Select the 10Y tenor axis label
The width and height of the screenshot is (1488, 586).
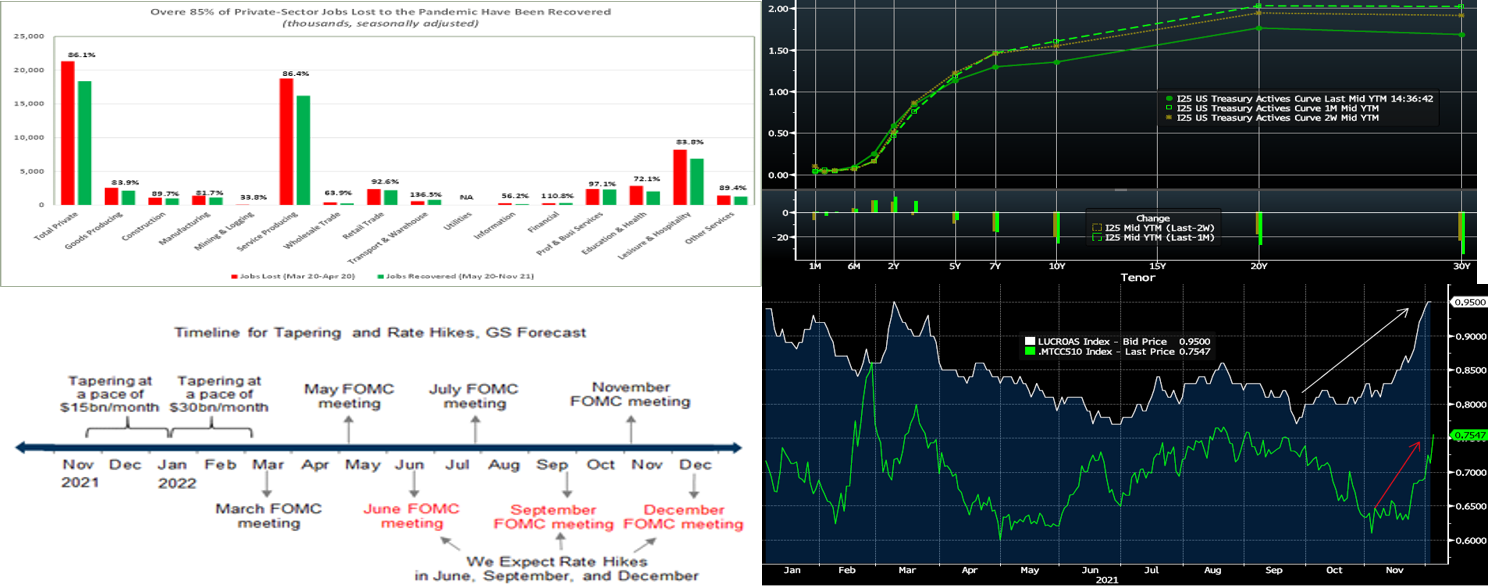pyautogui.click(x=1059, y=266)
